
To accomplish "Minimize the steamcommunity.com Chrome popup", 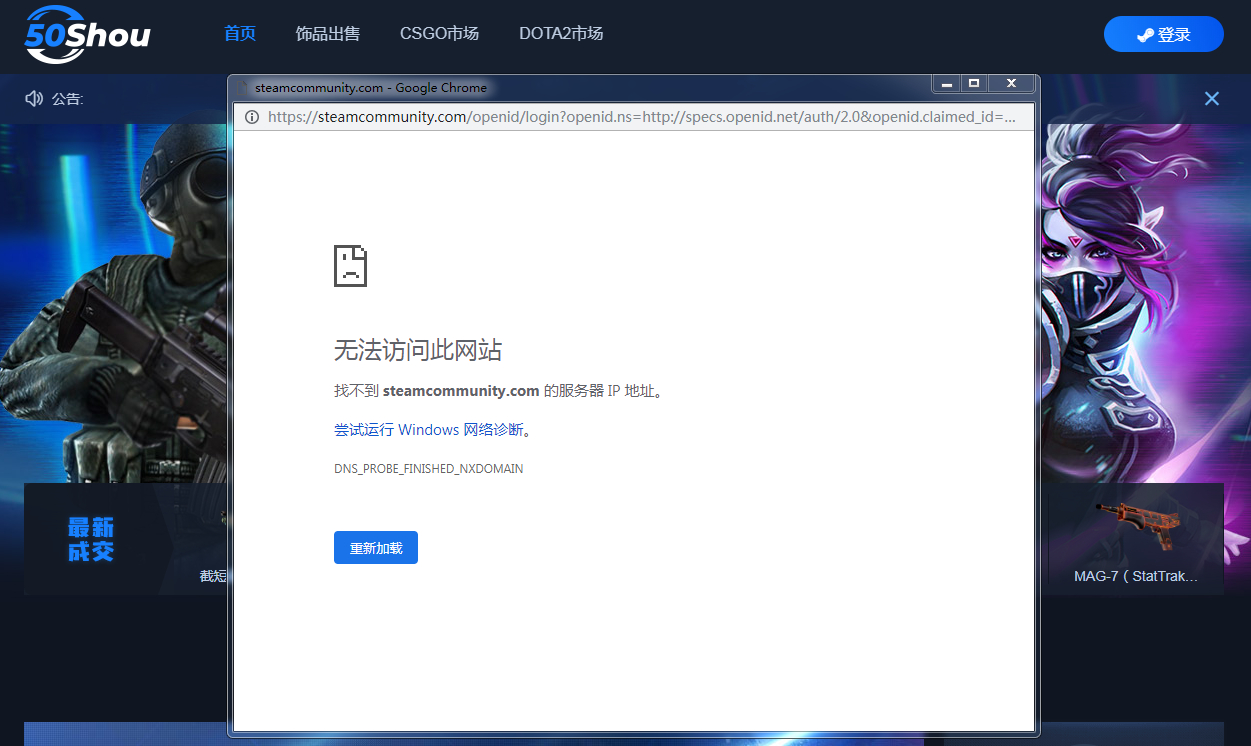I will point(946,83).
